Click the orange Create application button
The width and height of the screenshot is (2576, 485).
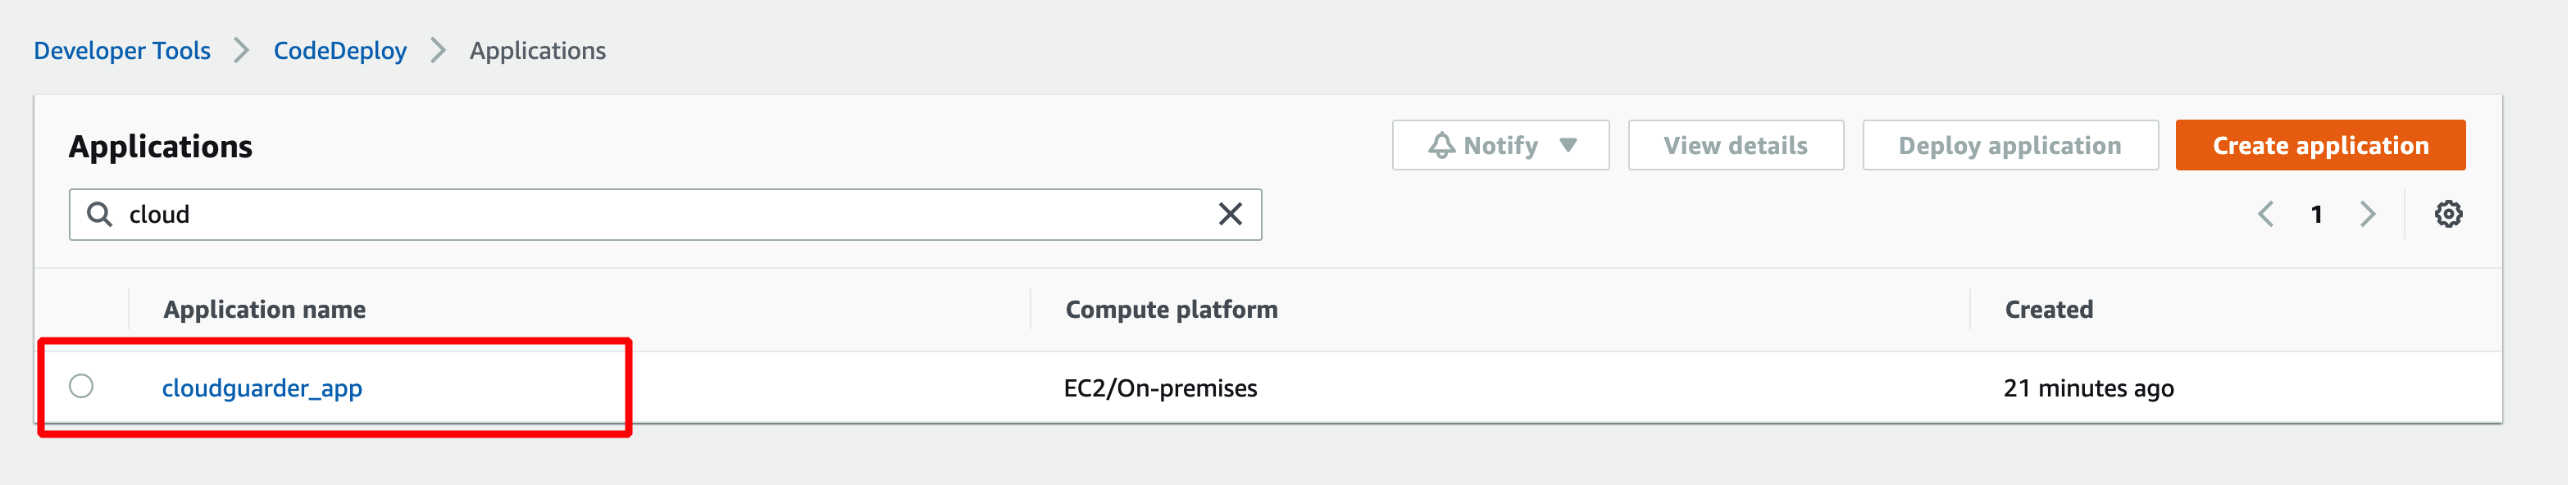(x=2319, y=146)
